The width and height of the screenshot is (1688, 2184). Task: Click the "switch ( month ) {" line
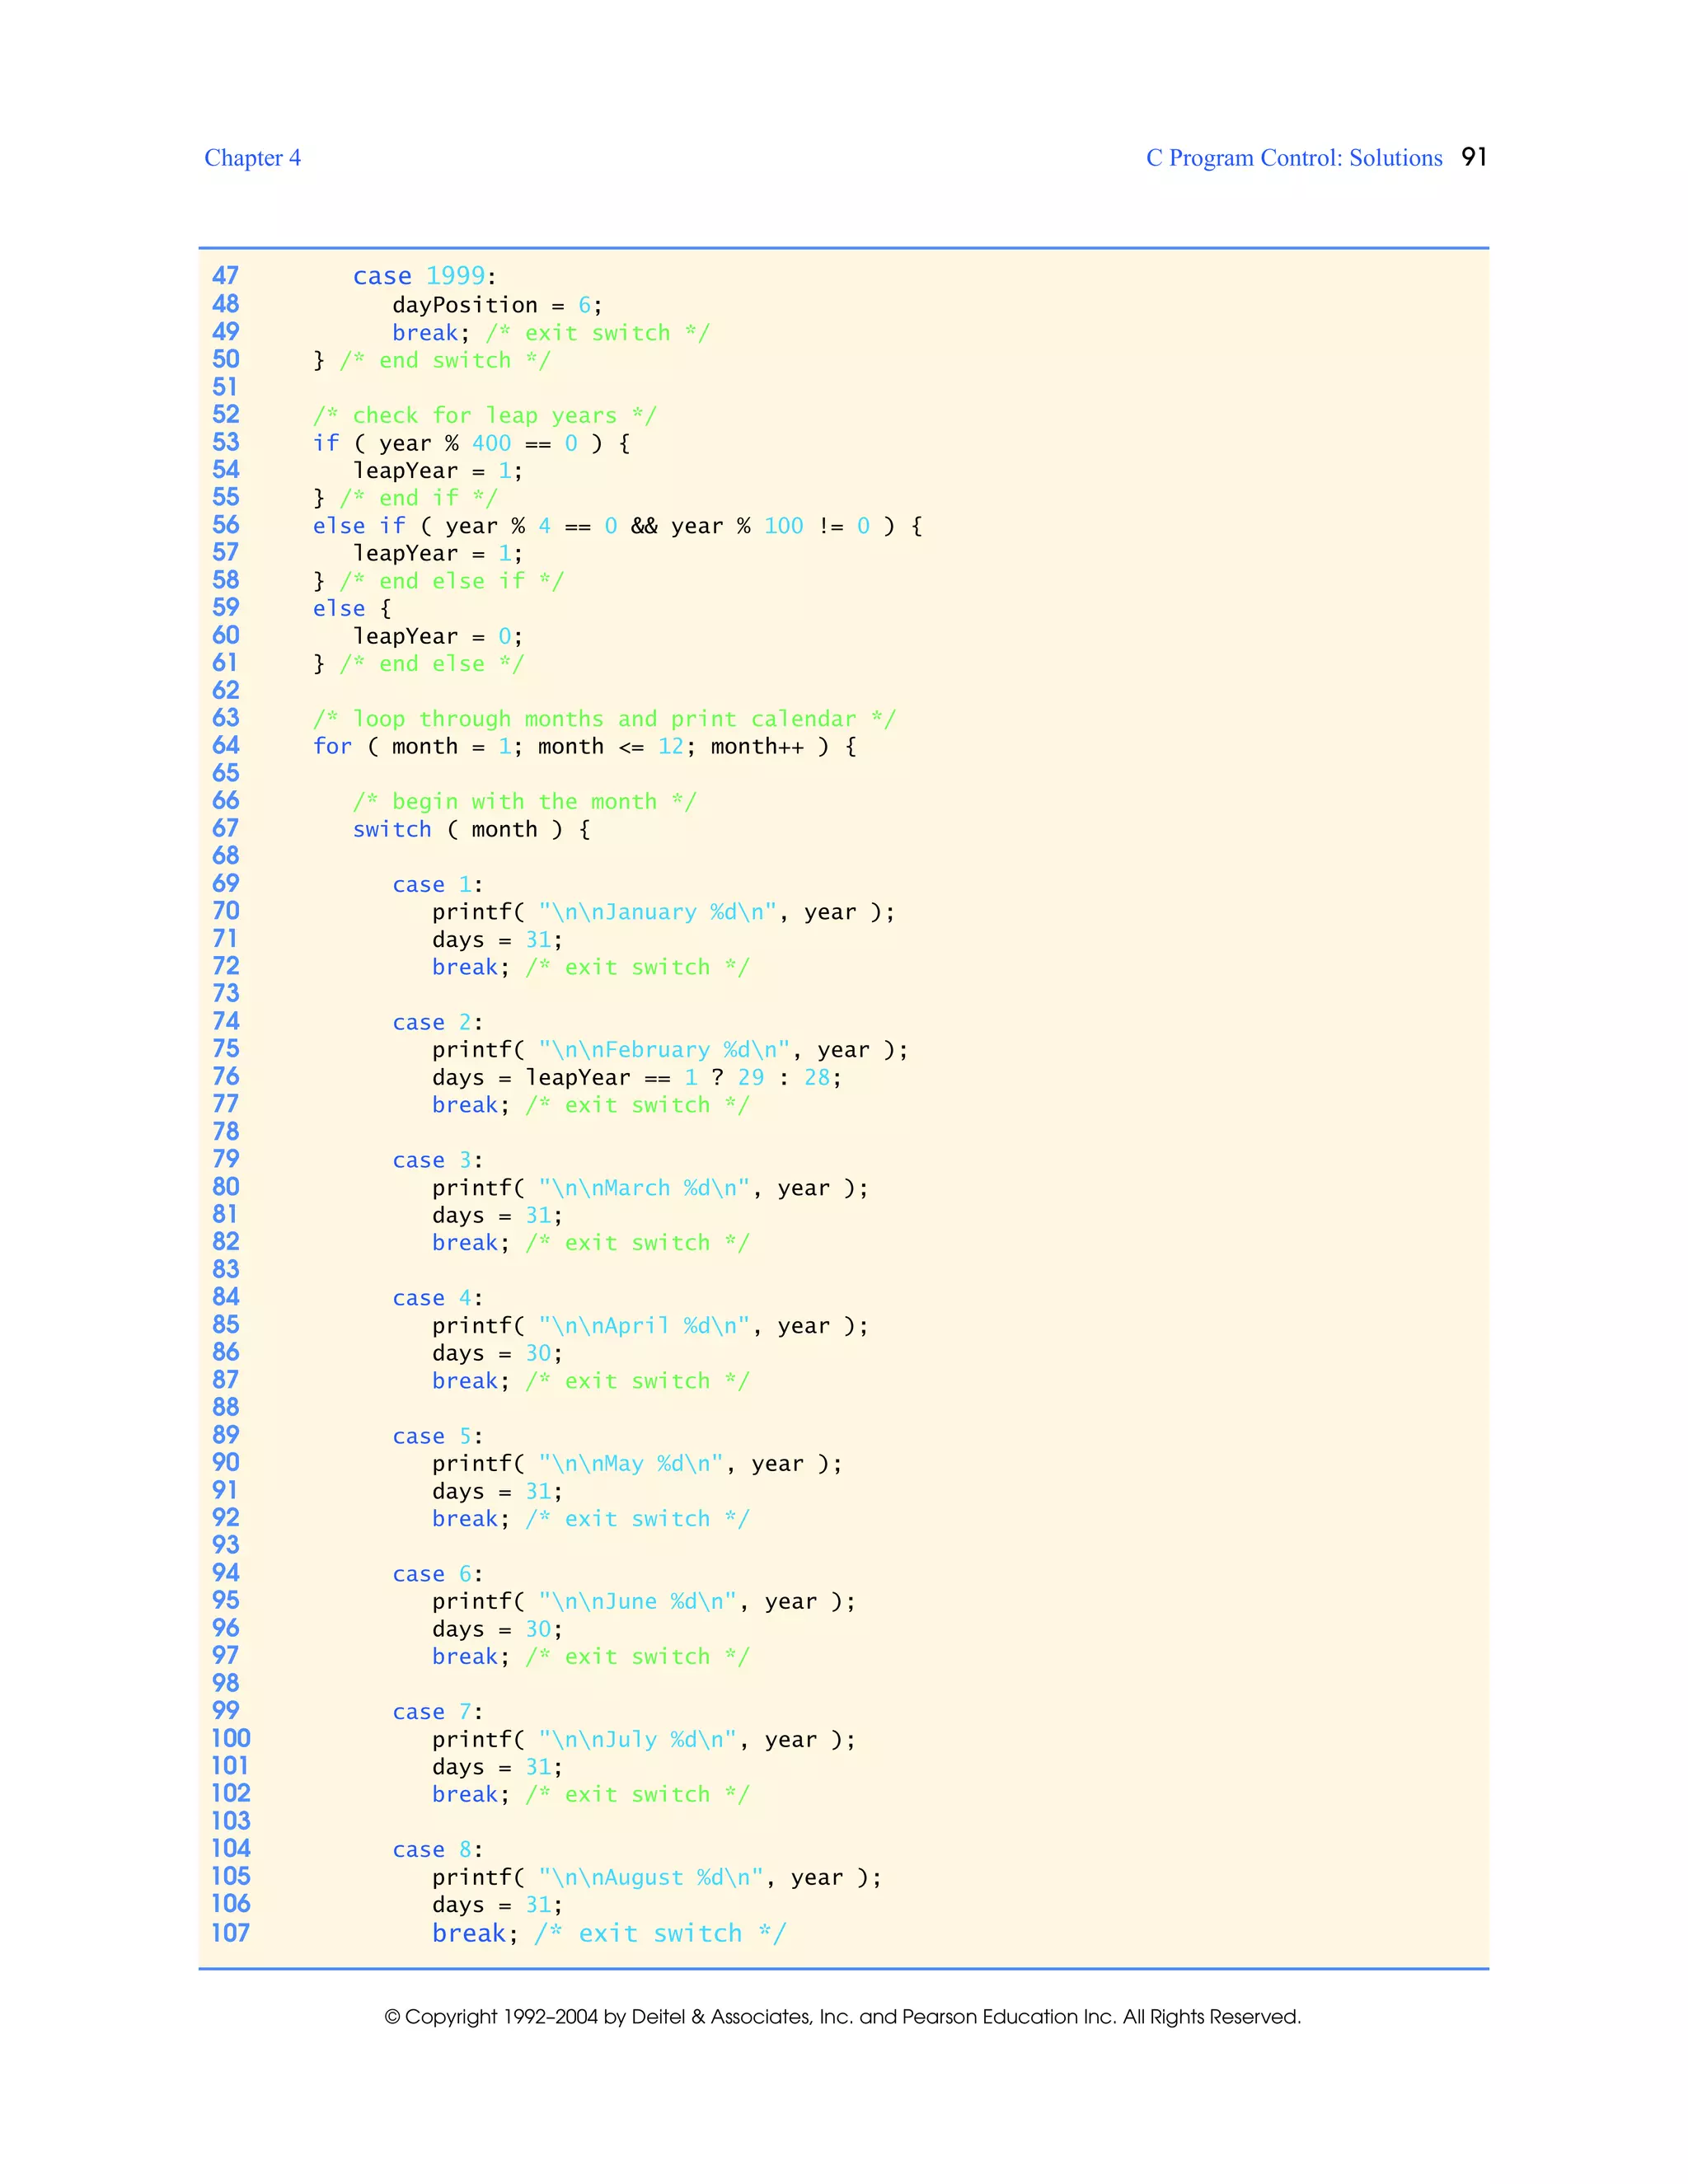[471, 829]
